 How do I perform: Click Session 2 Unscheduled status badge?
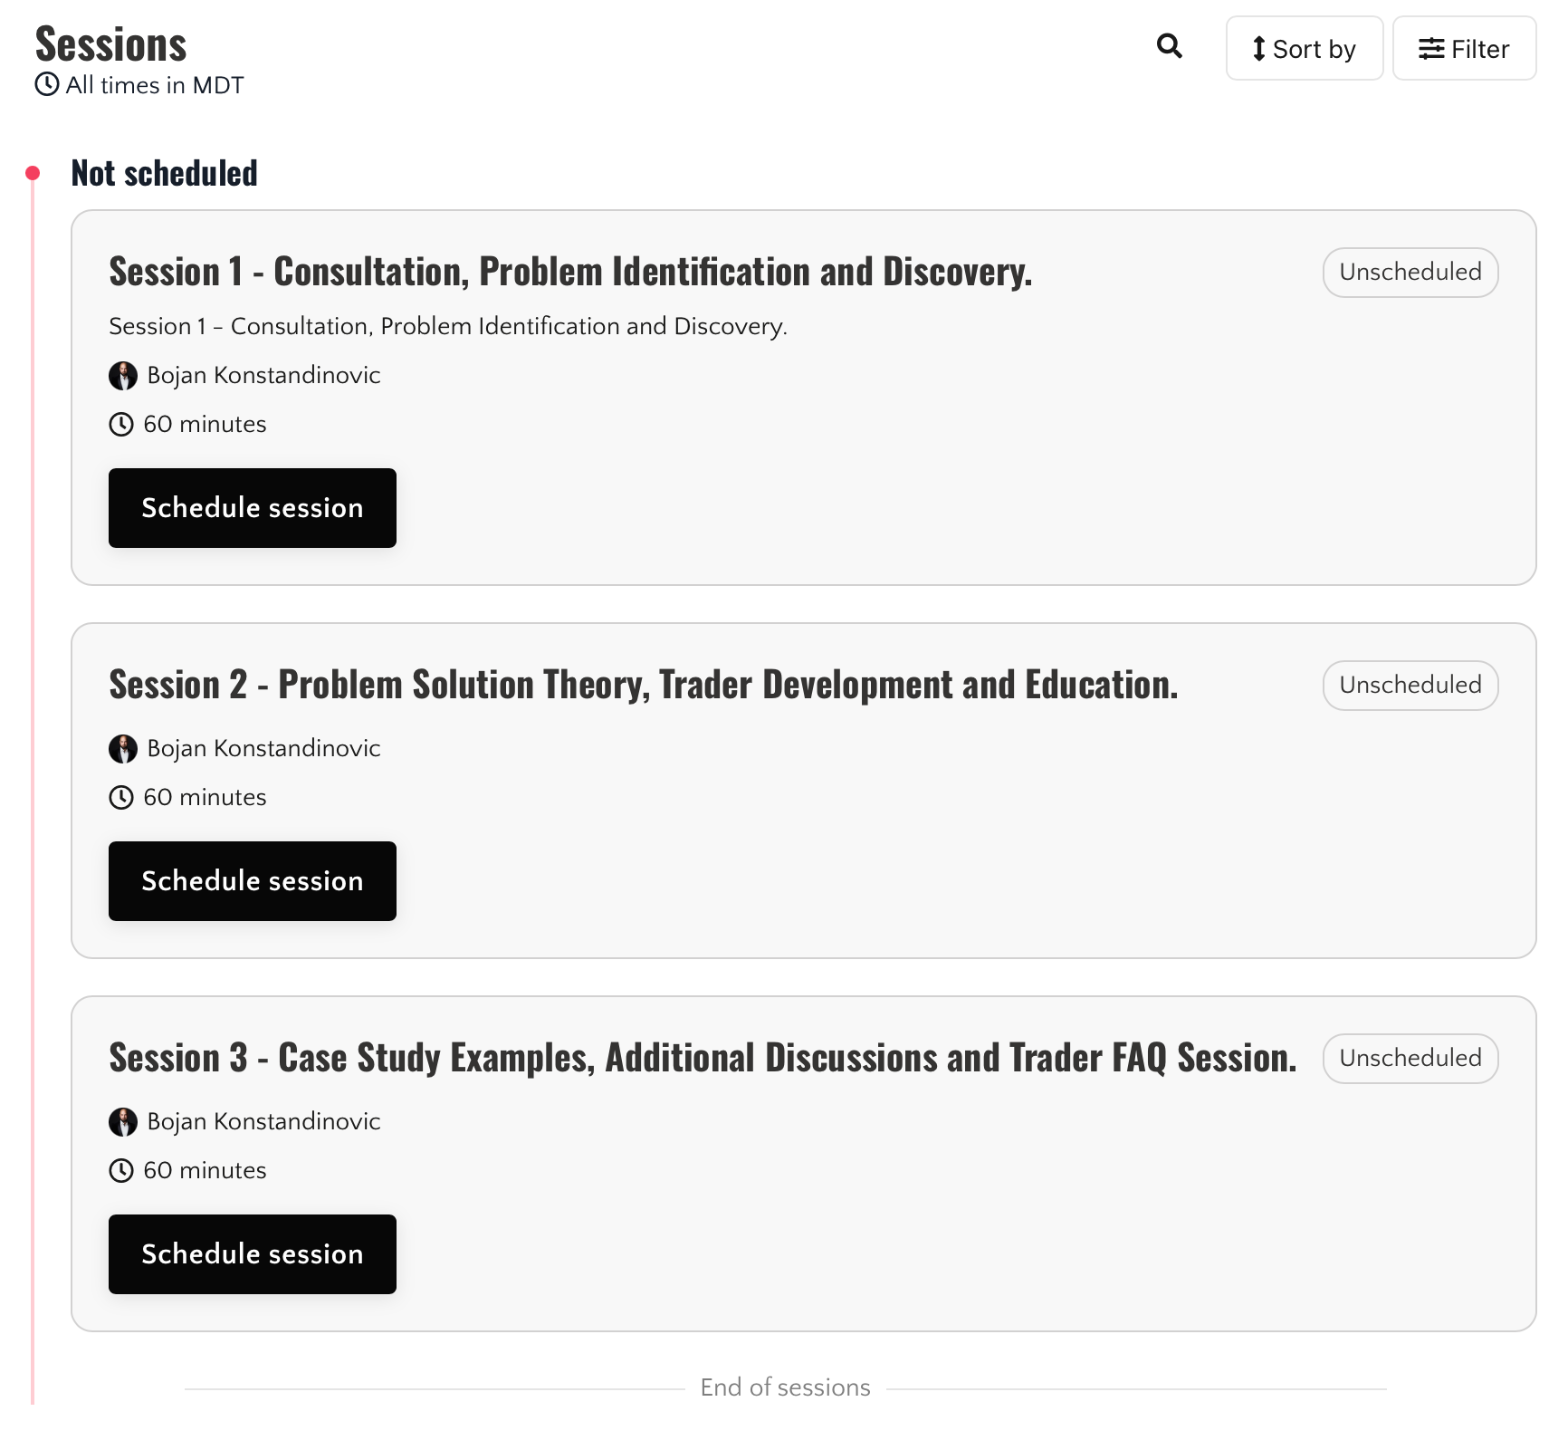[x=1409, y=685]
